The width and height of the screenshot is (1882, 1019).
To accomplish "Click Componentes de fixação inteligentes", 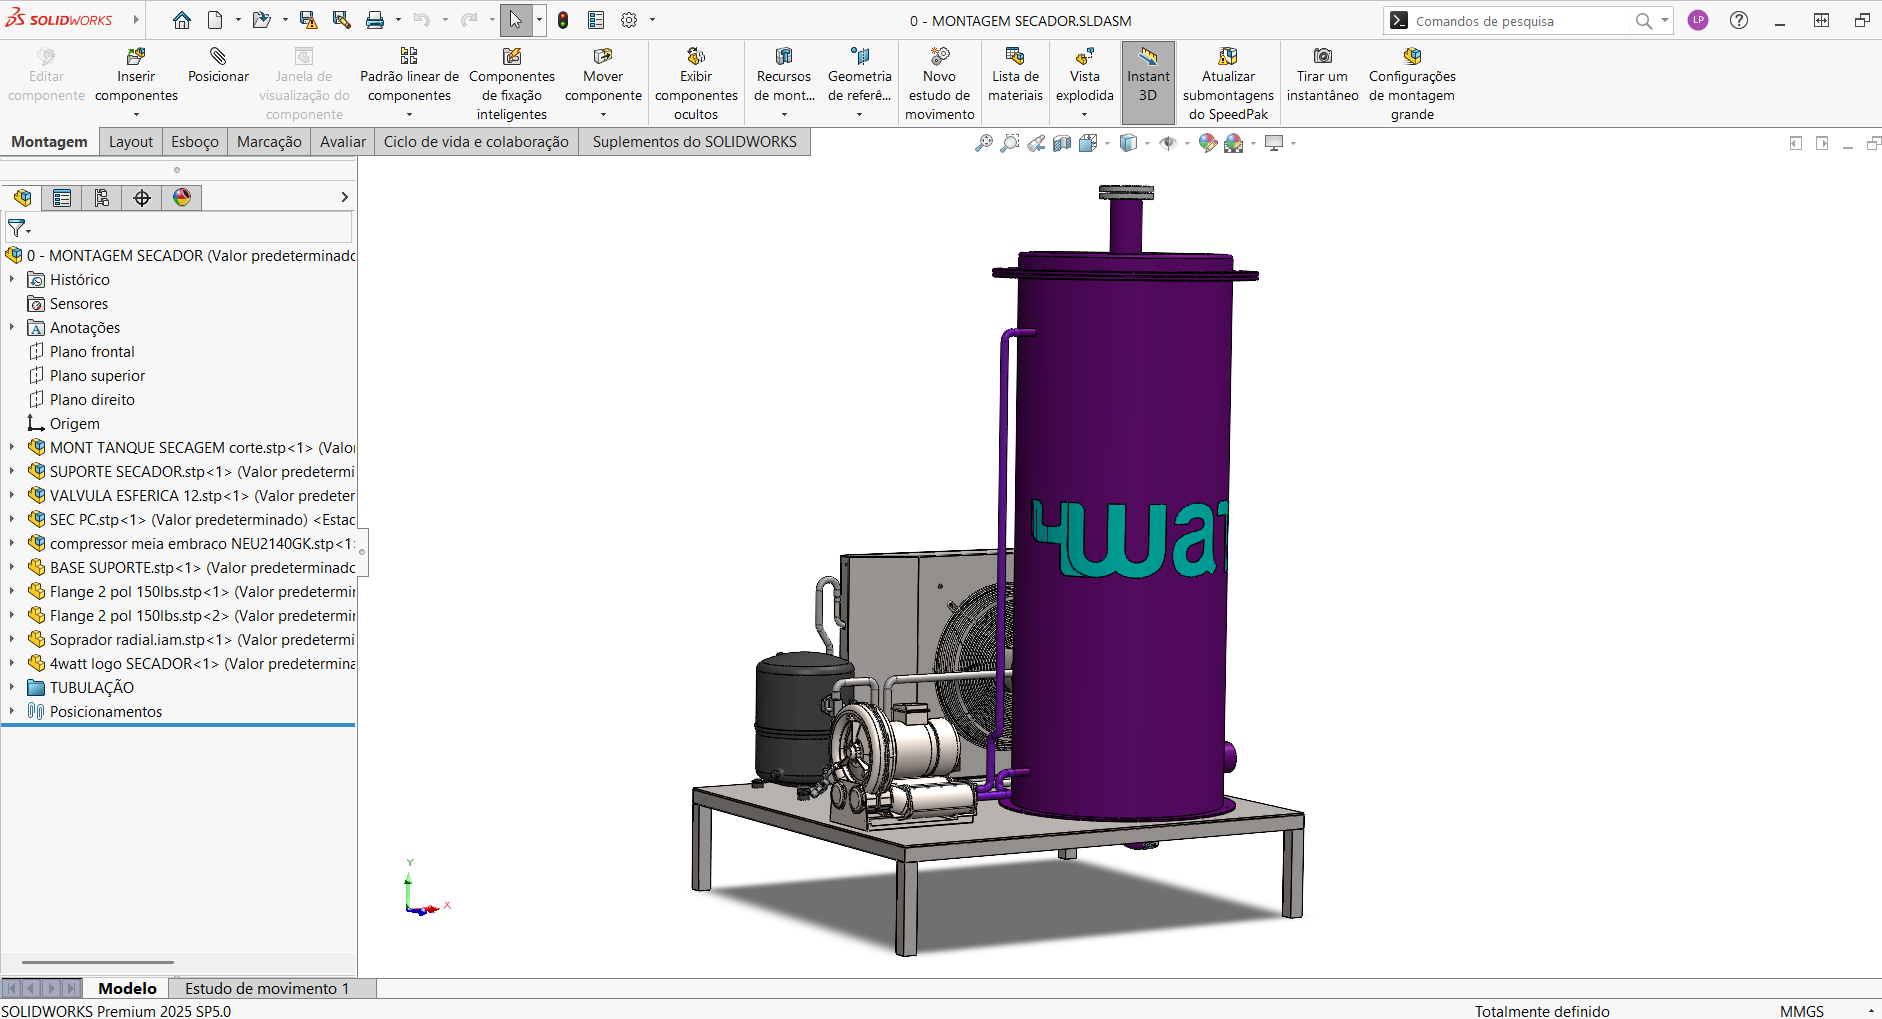I will point(512,84).
